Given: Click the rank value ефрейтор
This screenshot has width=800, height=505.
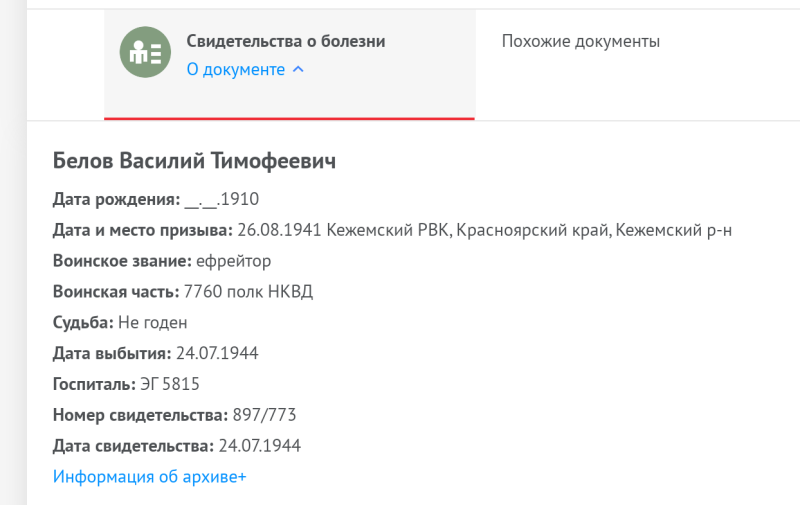Looking at the screenshot, I should (x=234, y=261).
